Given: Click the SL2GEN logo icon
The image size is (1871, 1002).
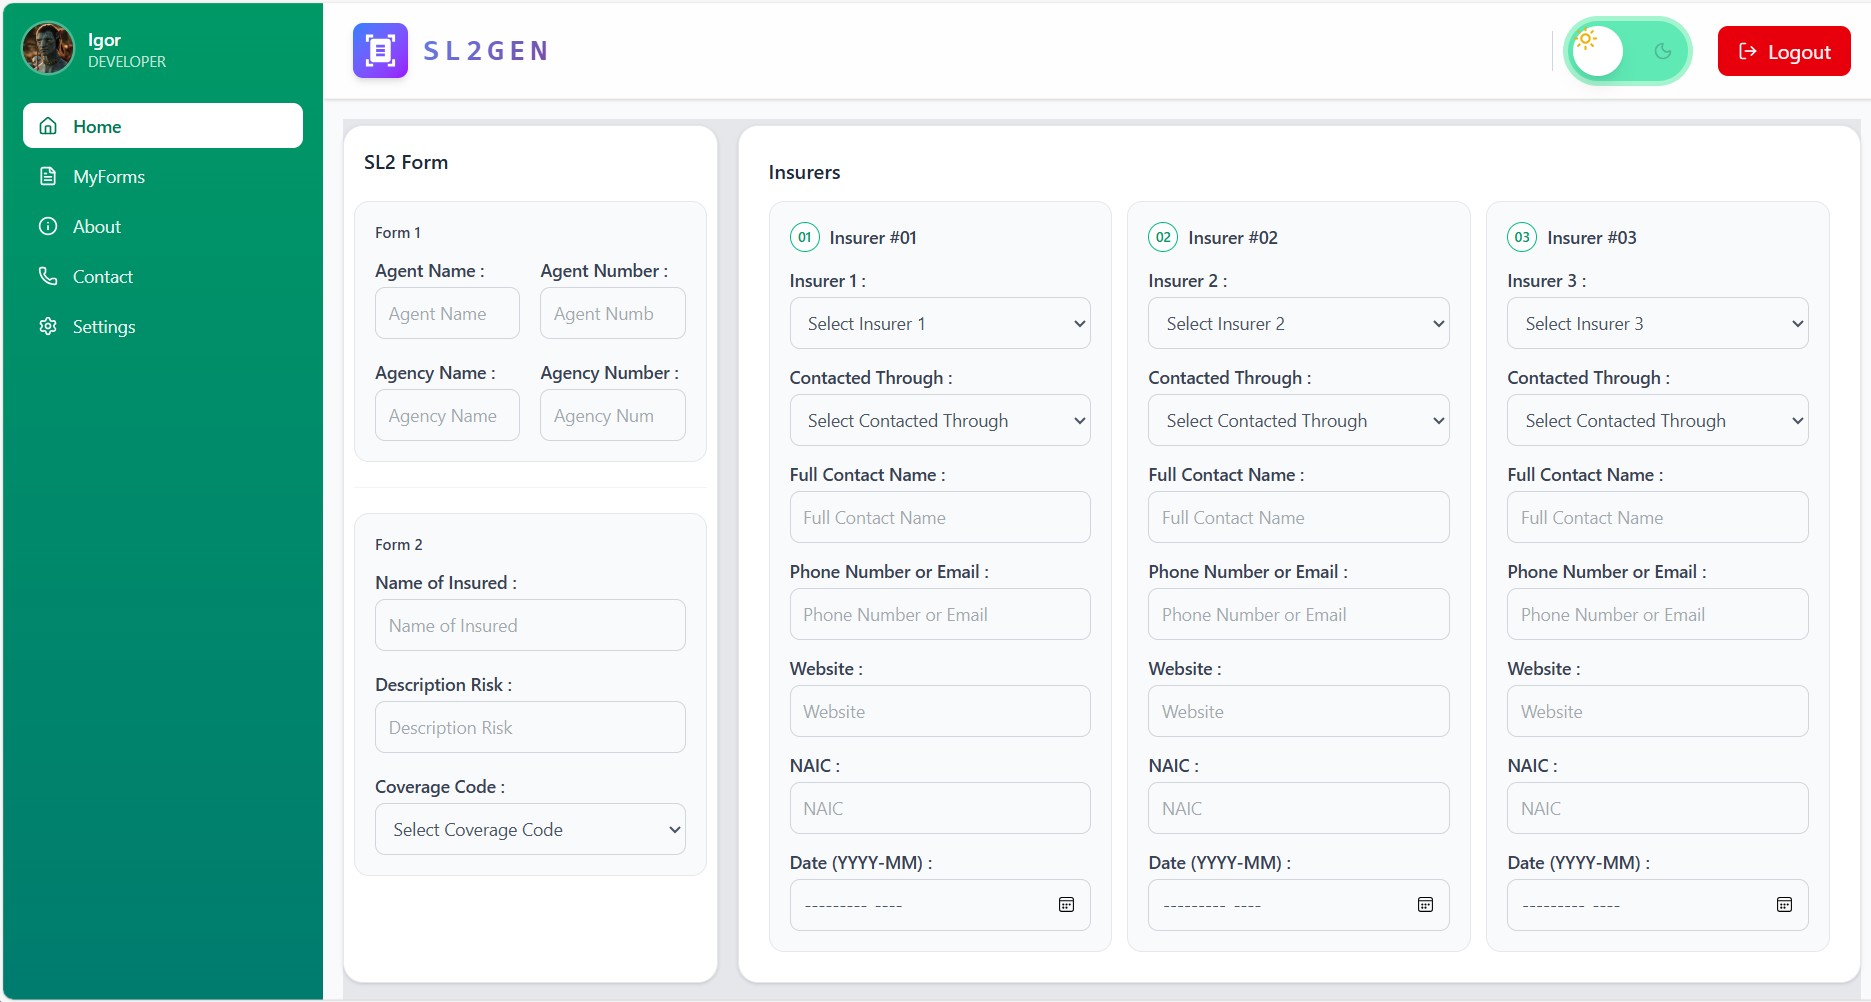Looking at the screenshot, I should click(380, 50).
